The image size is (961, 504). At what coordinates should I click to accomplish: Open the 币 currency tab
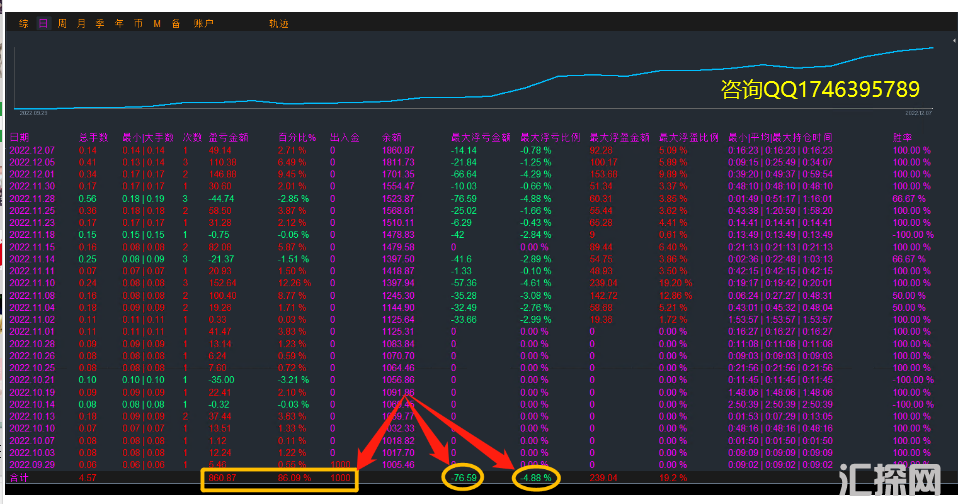click(x=138, y=23)
